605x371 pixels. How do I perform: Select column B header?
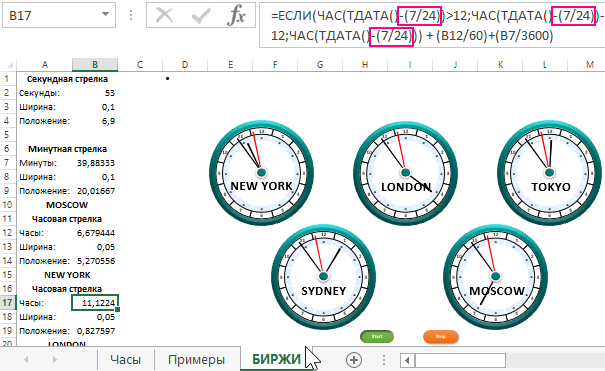[x=95, y=65]
